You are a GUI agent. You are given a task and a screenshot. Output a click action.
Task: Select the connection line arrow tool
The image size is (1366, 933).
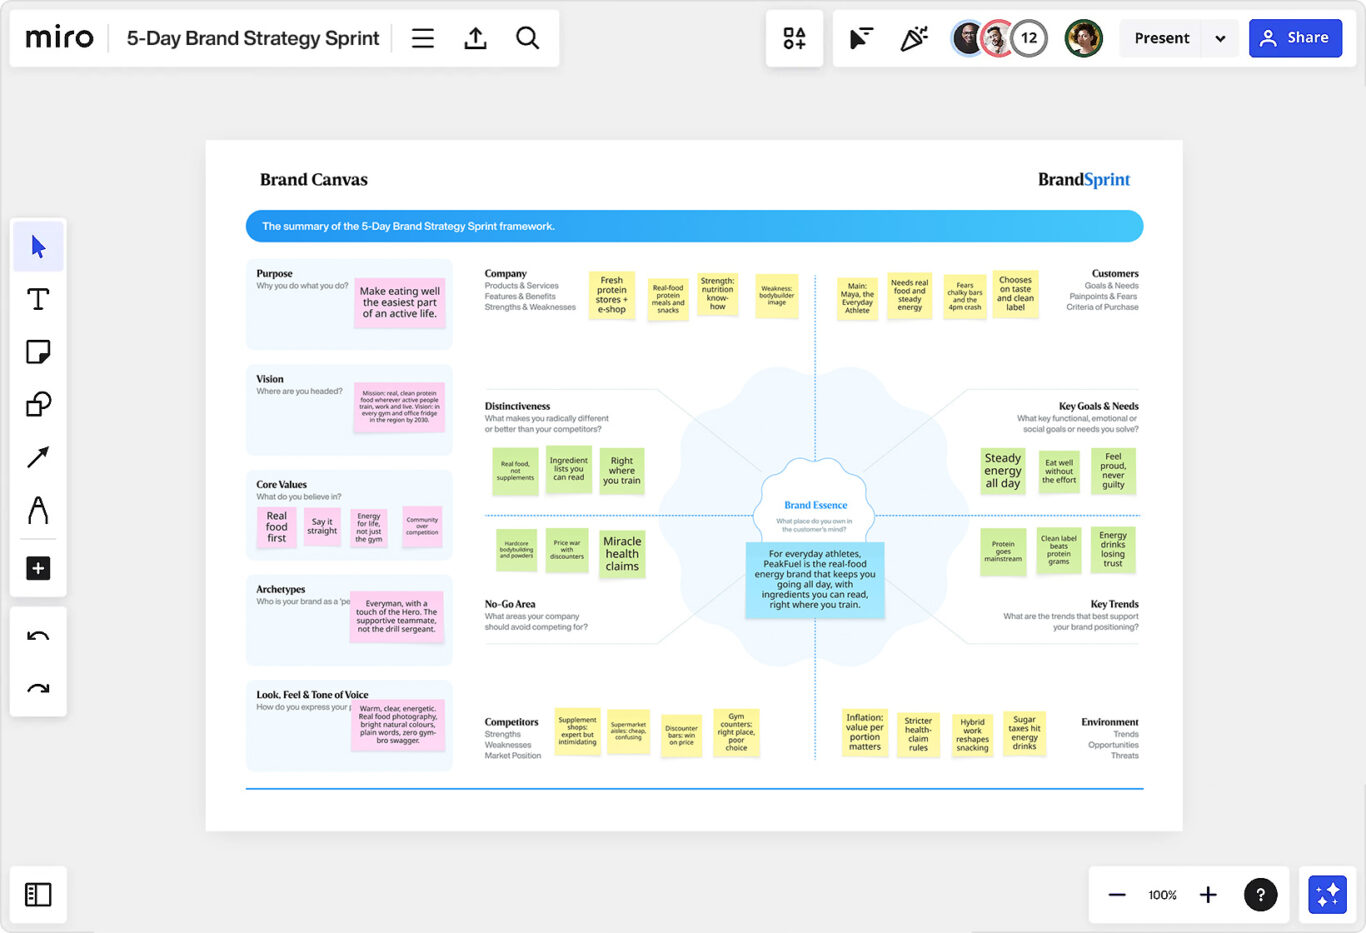pos(38,457)
